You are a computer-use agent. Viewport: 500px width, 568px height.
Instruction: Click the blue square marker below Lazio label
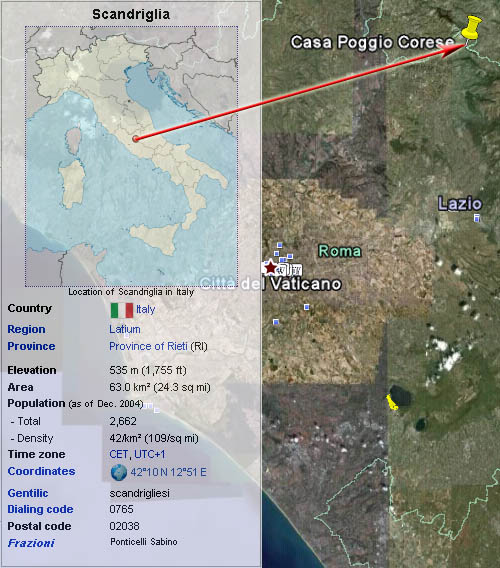(477, 218)
